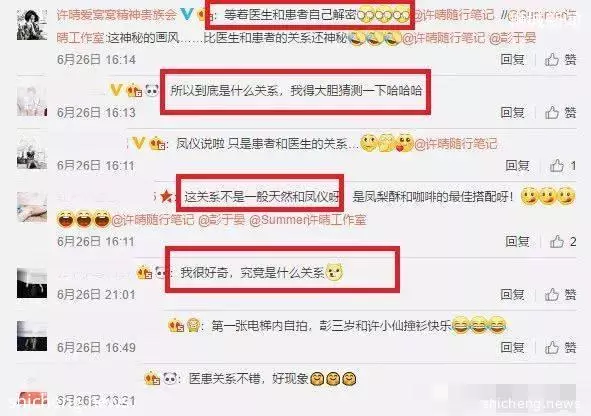Reply to the 16:49 comment
Viewport: 591px width, 416px height.
pos(512,347)
